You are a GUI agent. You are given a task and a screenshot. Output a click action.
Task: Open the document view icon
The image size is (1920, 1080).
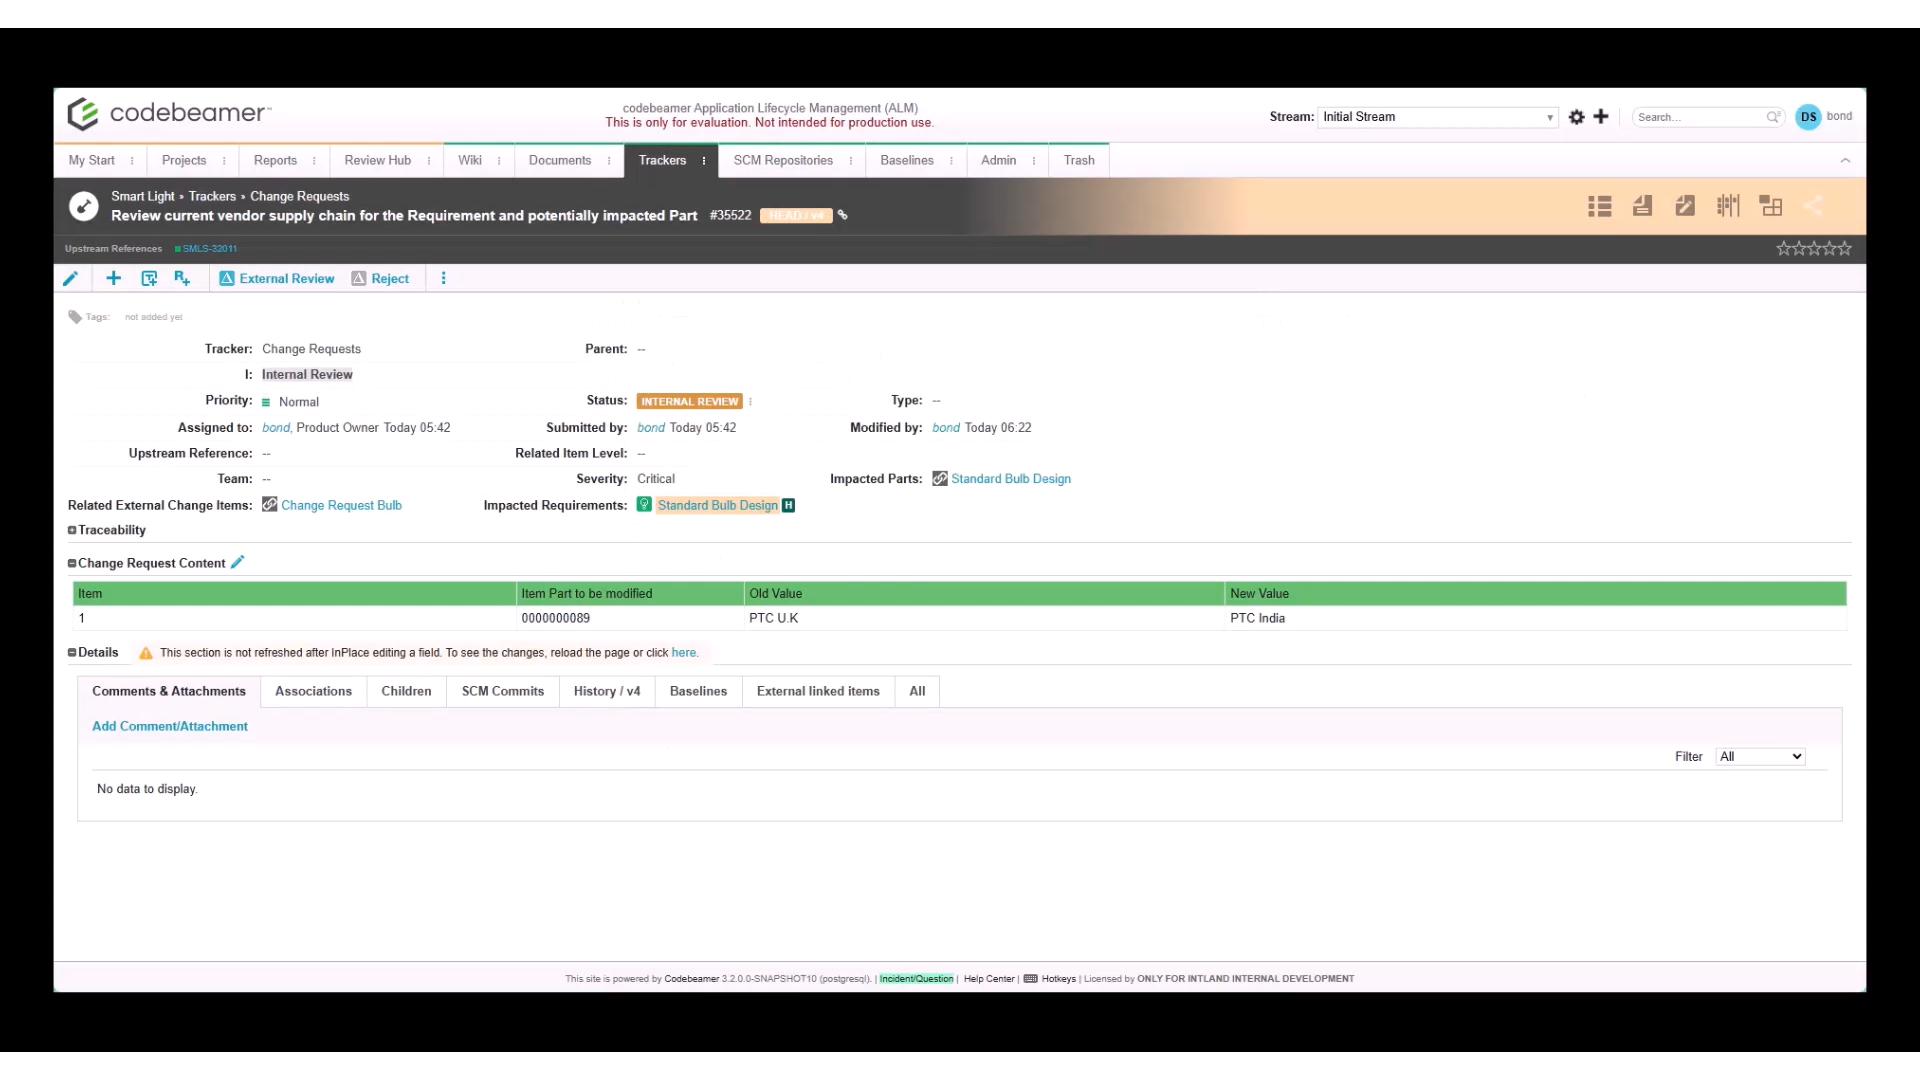[1642, 206]
